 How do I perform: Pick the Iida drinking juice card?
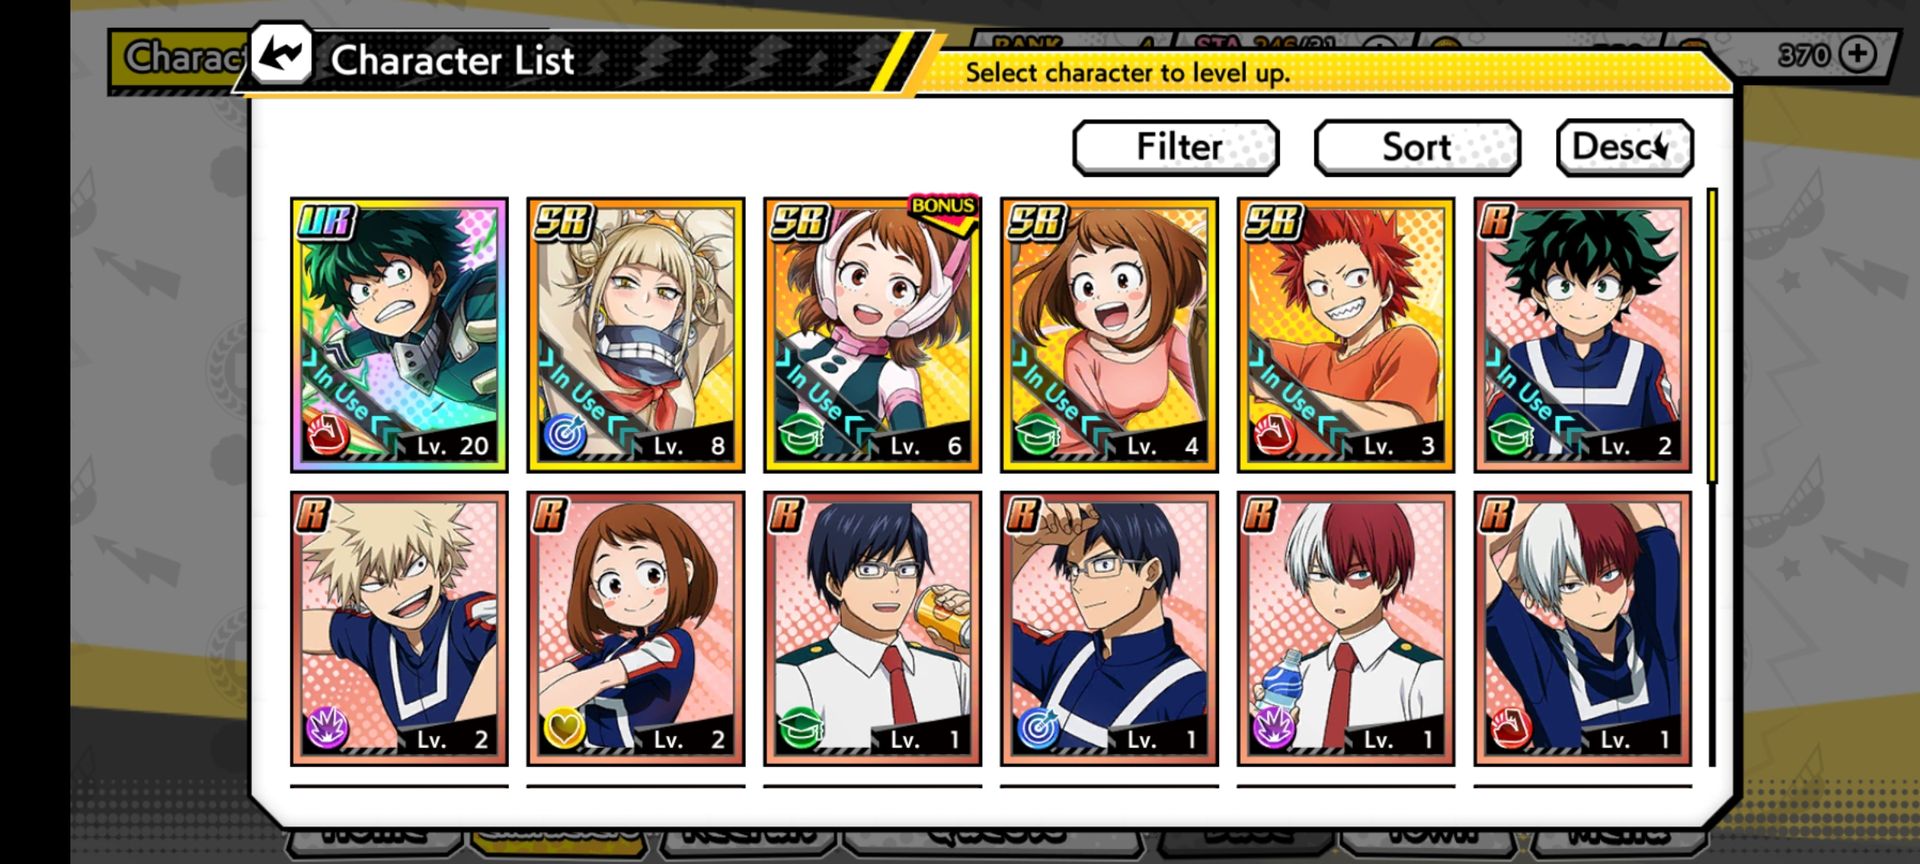[x=872, y=628]
